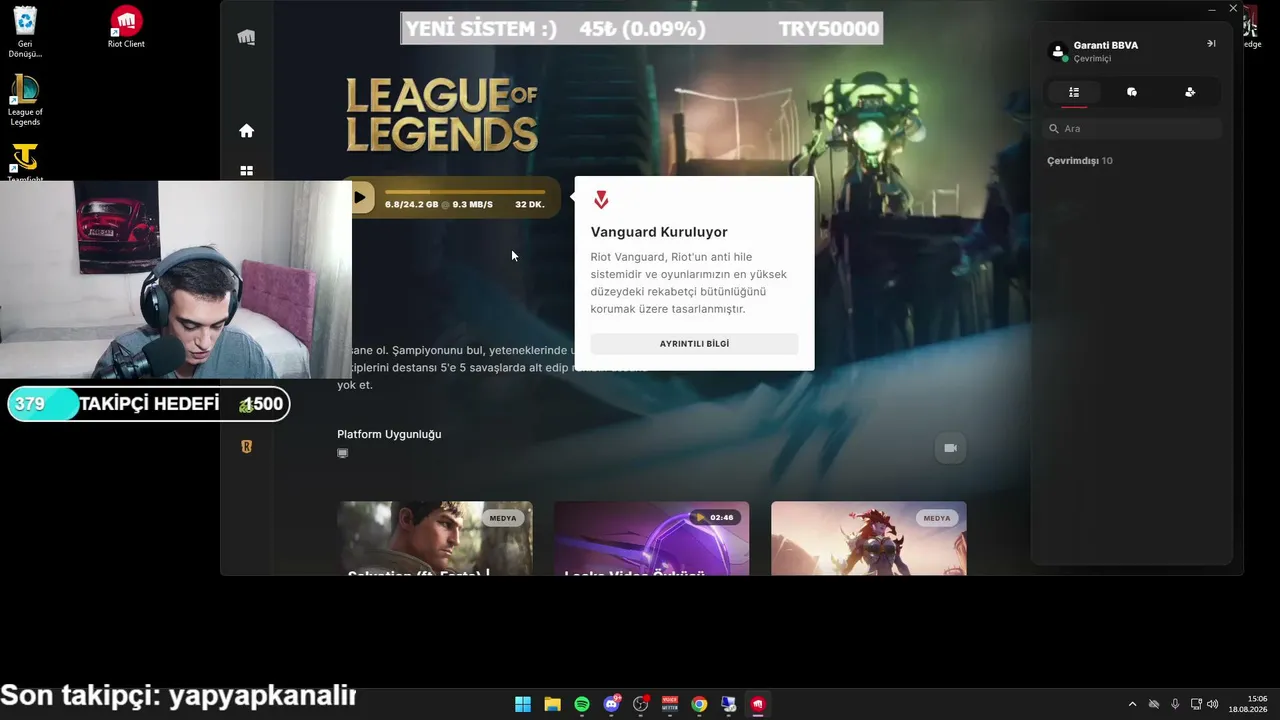Open the clock and date showing 15:06

[1248, 704]
